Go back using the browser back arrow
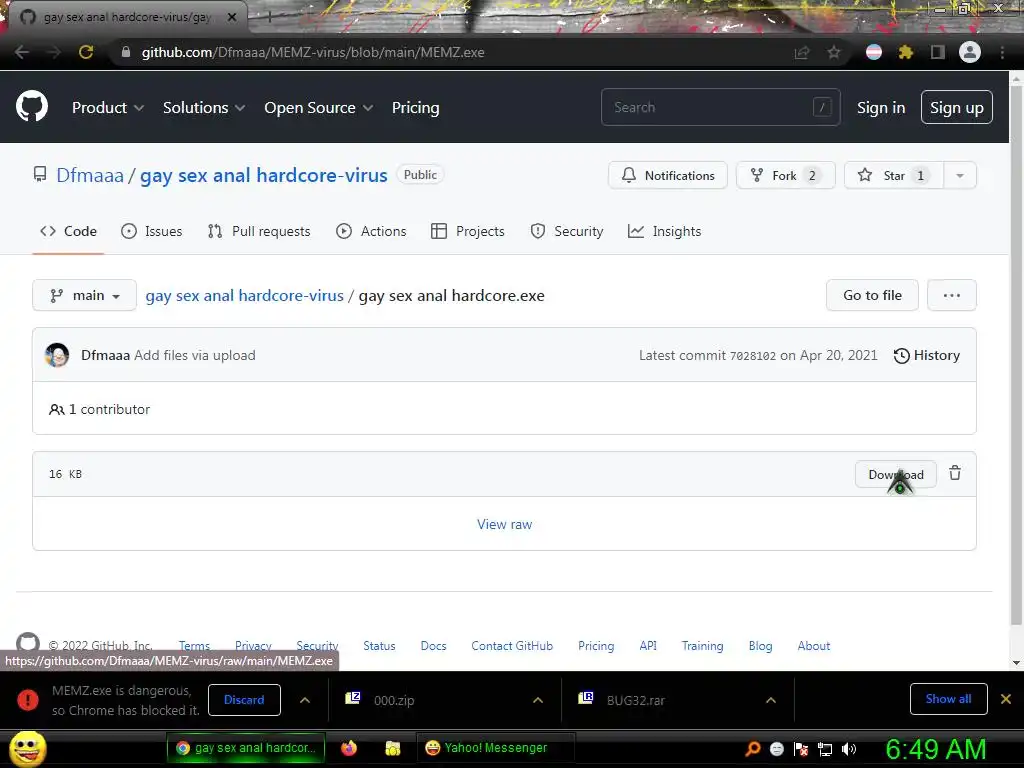This screenshot has height=768, width=1024. pyautogui.click(x=22, y=52)
